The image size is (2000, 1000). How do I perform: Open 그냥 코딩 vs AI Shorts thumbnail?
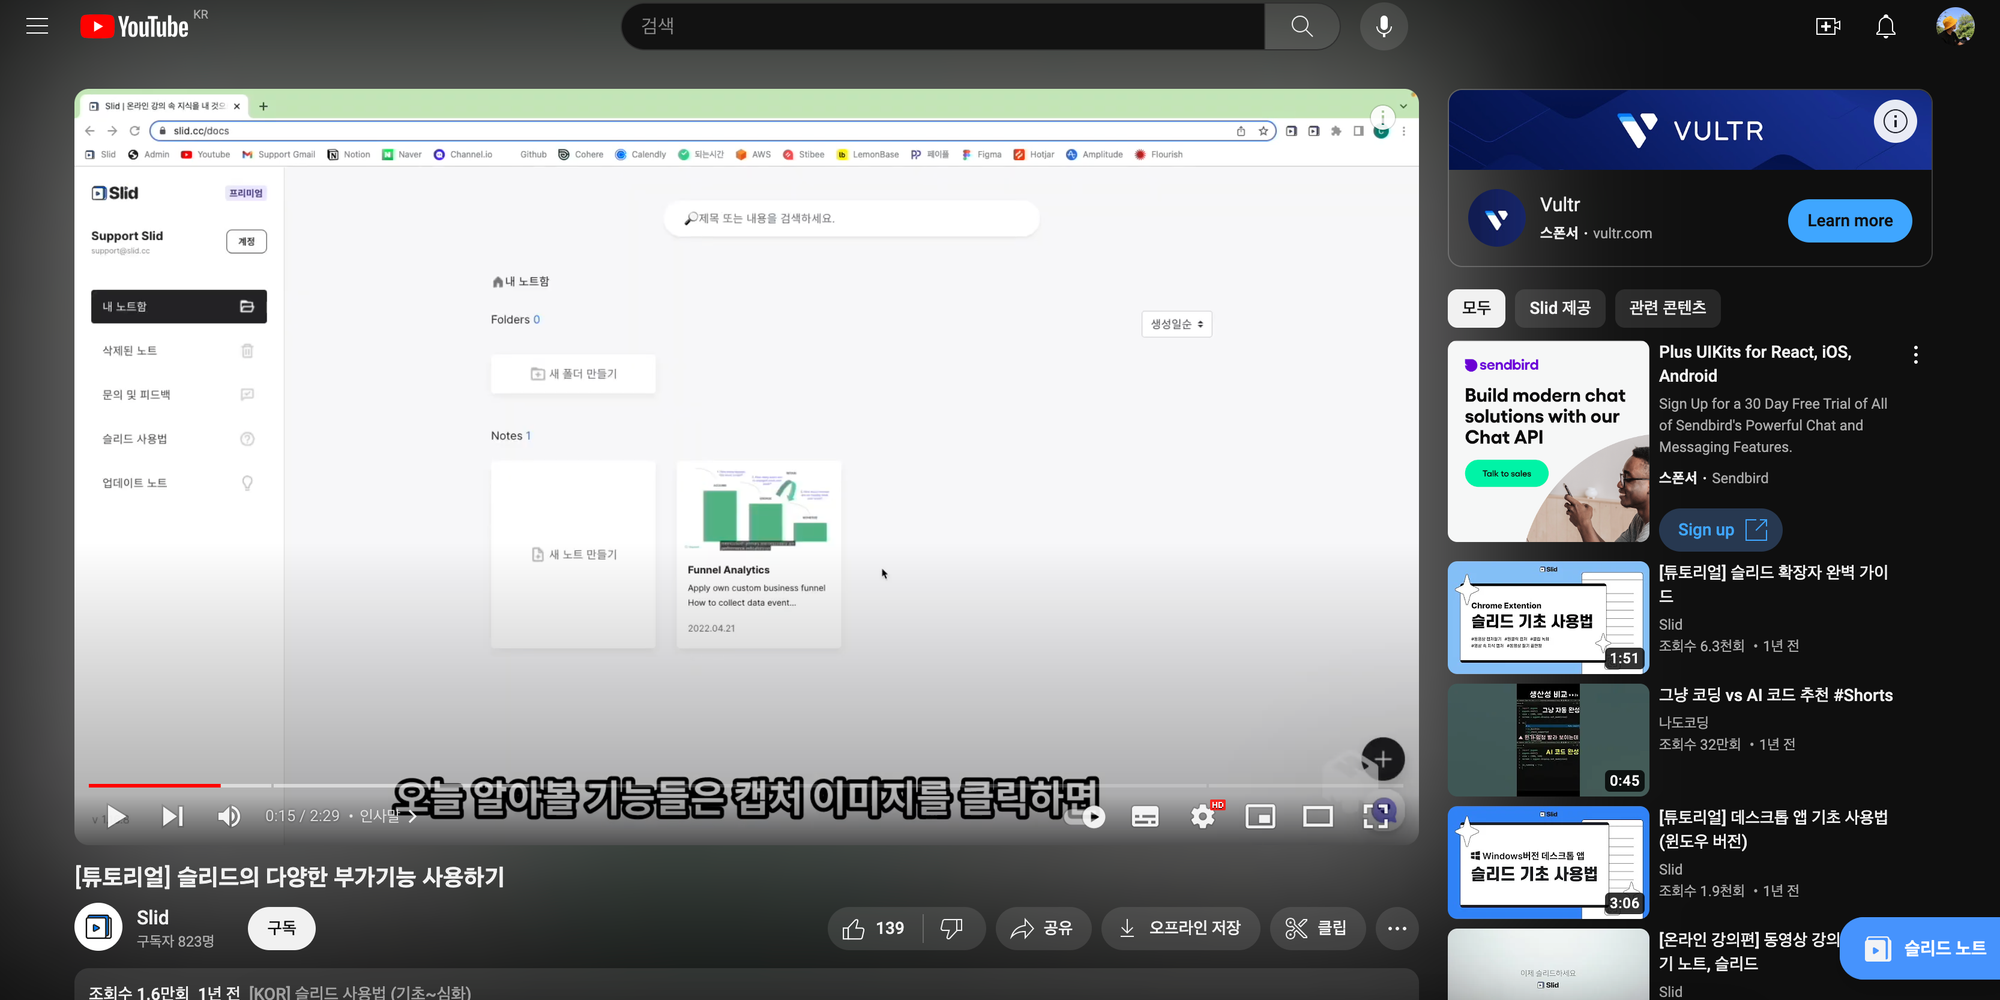coord(1548,740)
